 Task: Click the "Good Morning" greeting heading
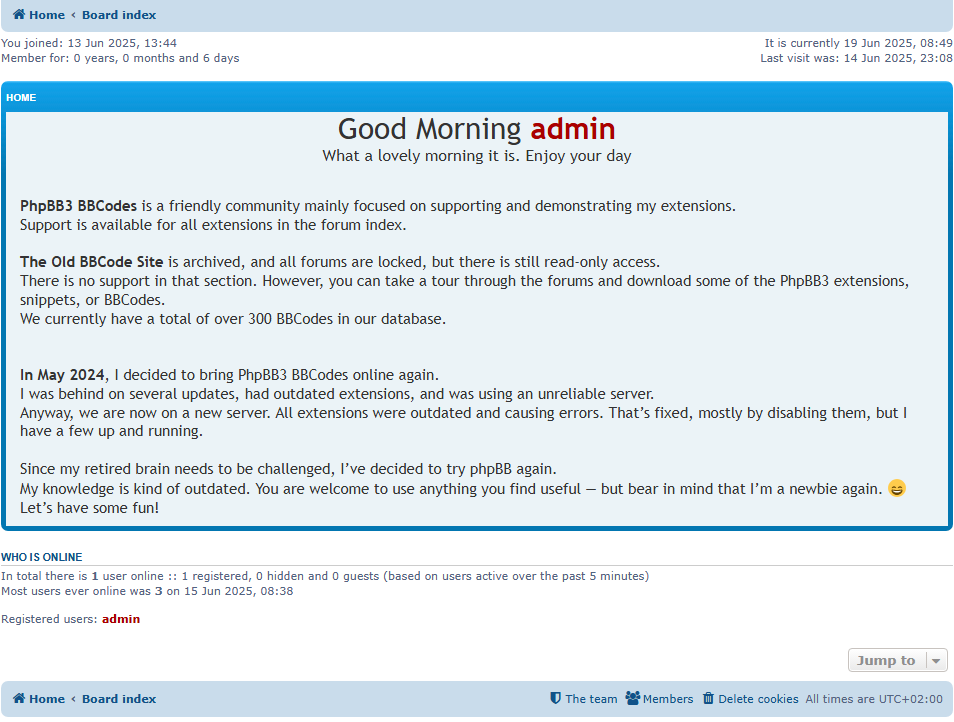[x=430, y=129]
